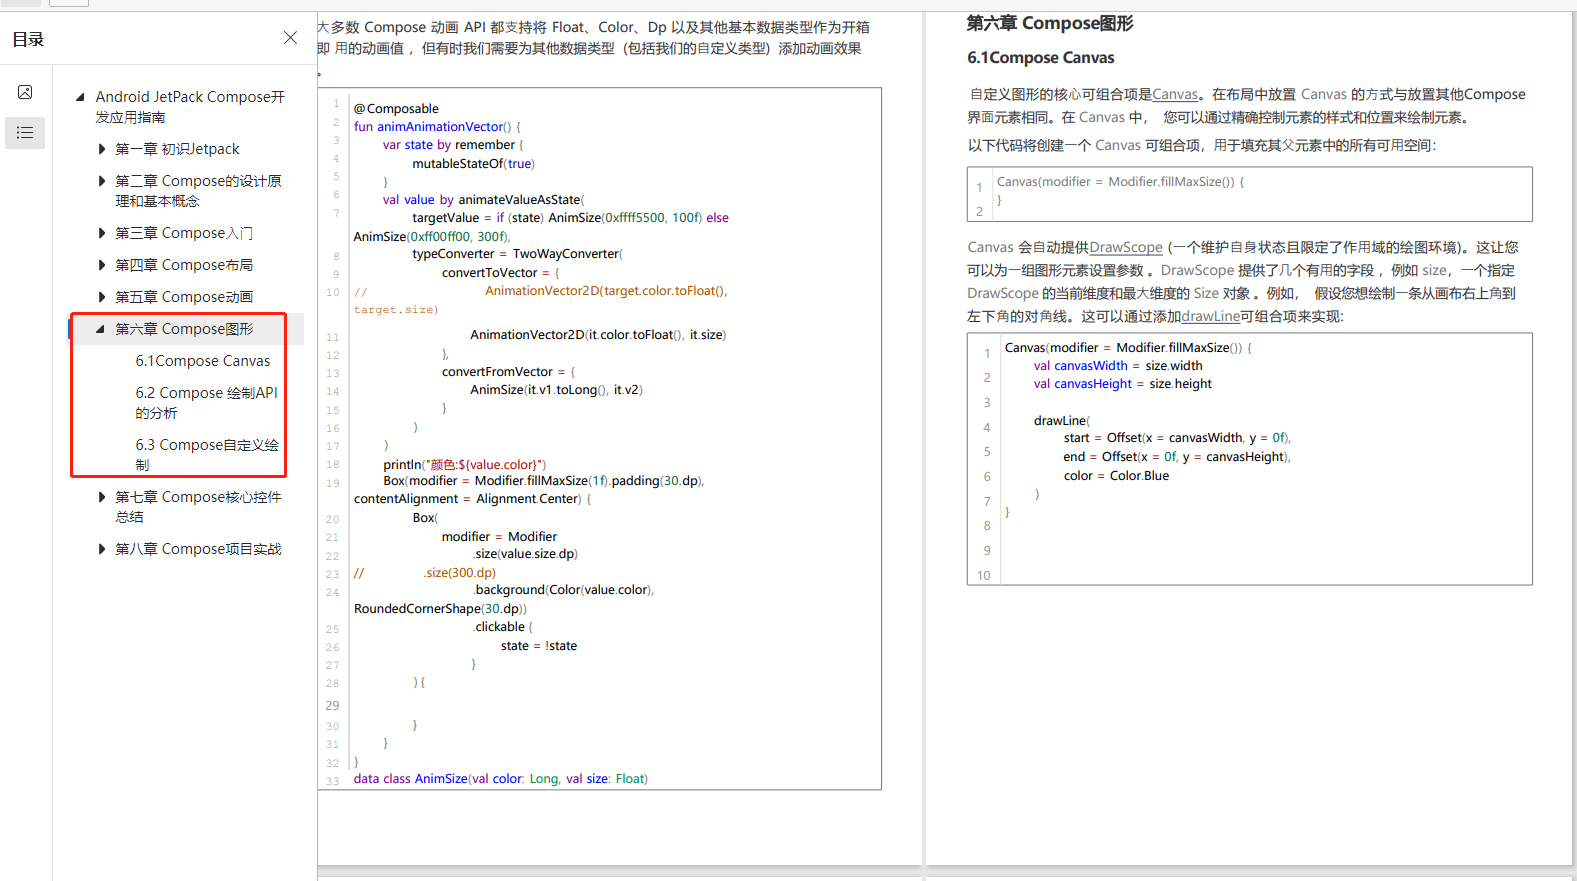Click the typeConverter = TwoWayConverter( line

pos(517,254)
